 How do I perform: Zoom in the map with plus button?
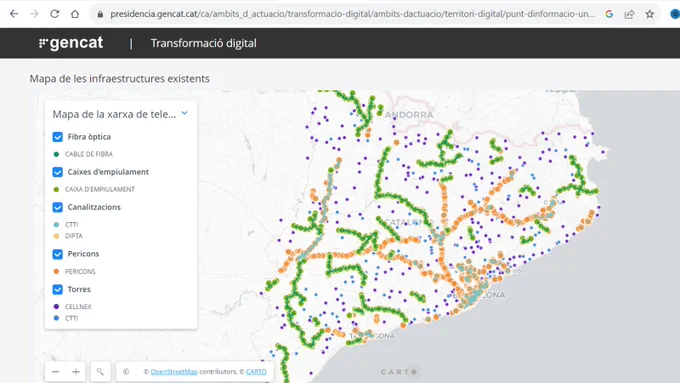[76, 372]
